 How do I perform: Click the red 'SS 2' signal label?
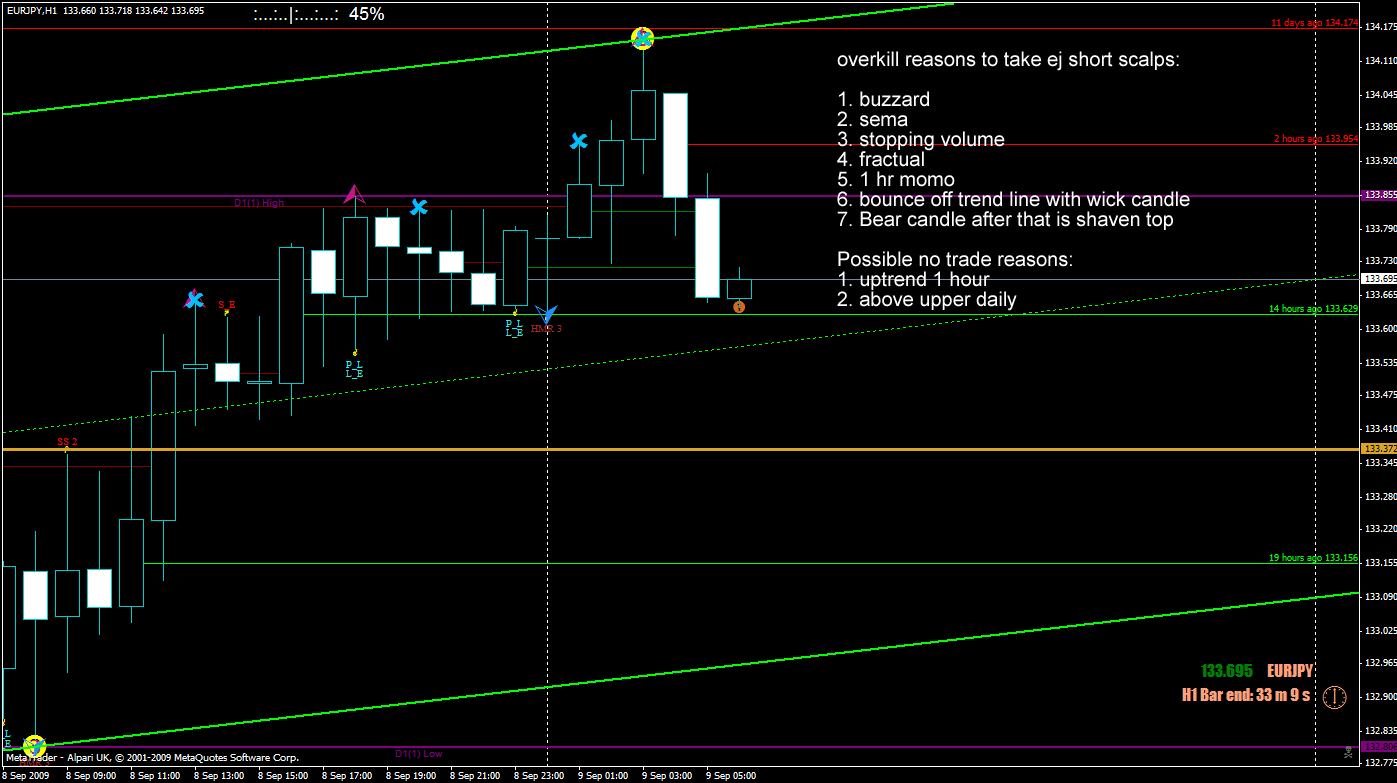pyautogui.click(x=67, y=441)
